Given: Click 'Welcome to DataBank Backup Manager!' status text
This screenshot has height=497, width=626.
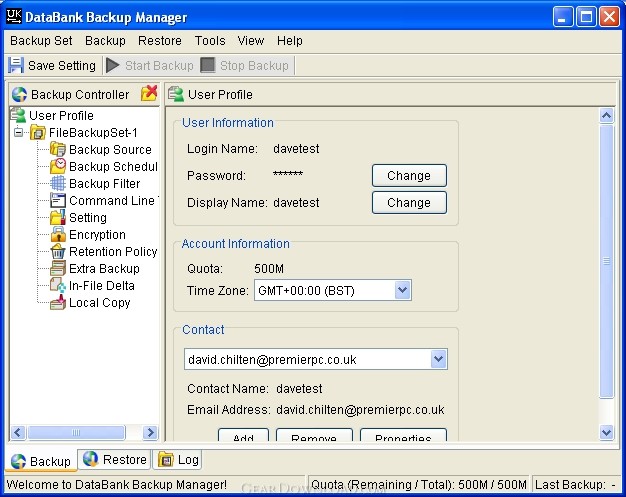Looking at the screenshot, I should pyautogui.click(x=117, y=485).
